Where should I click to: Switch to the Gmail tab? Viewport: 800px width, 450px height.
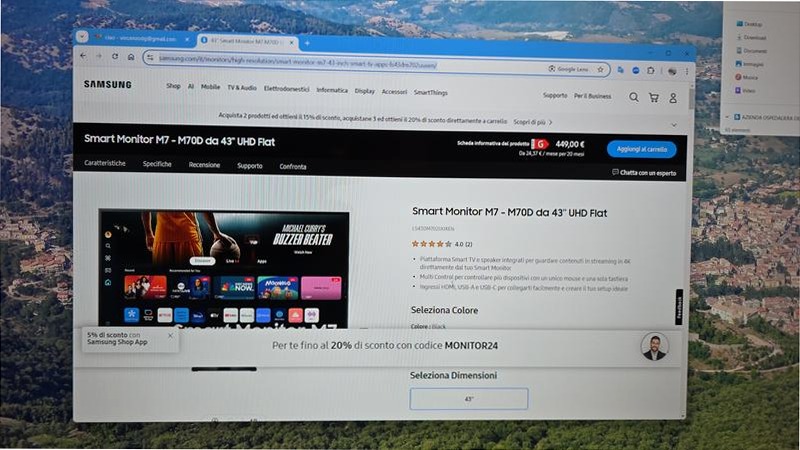click(x=141, y=38)
